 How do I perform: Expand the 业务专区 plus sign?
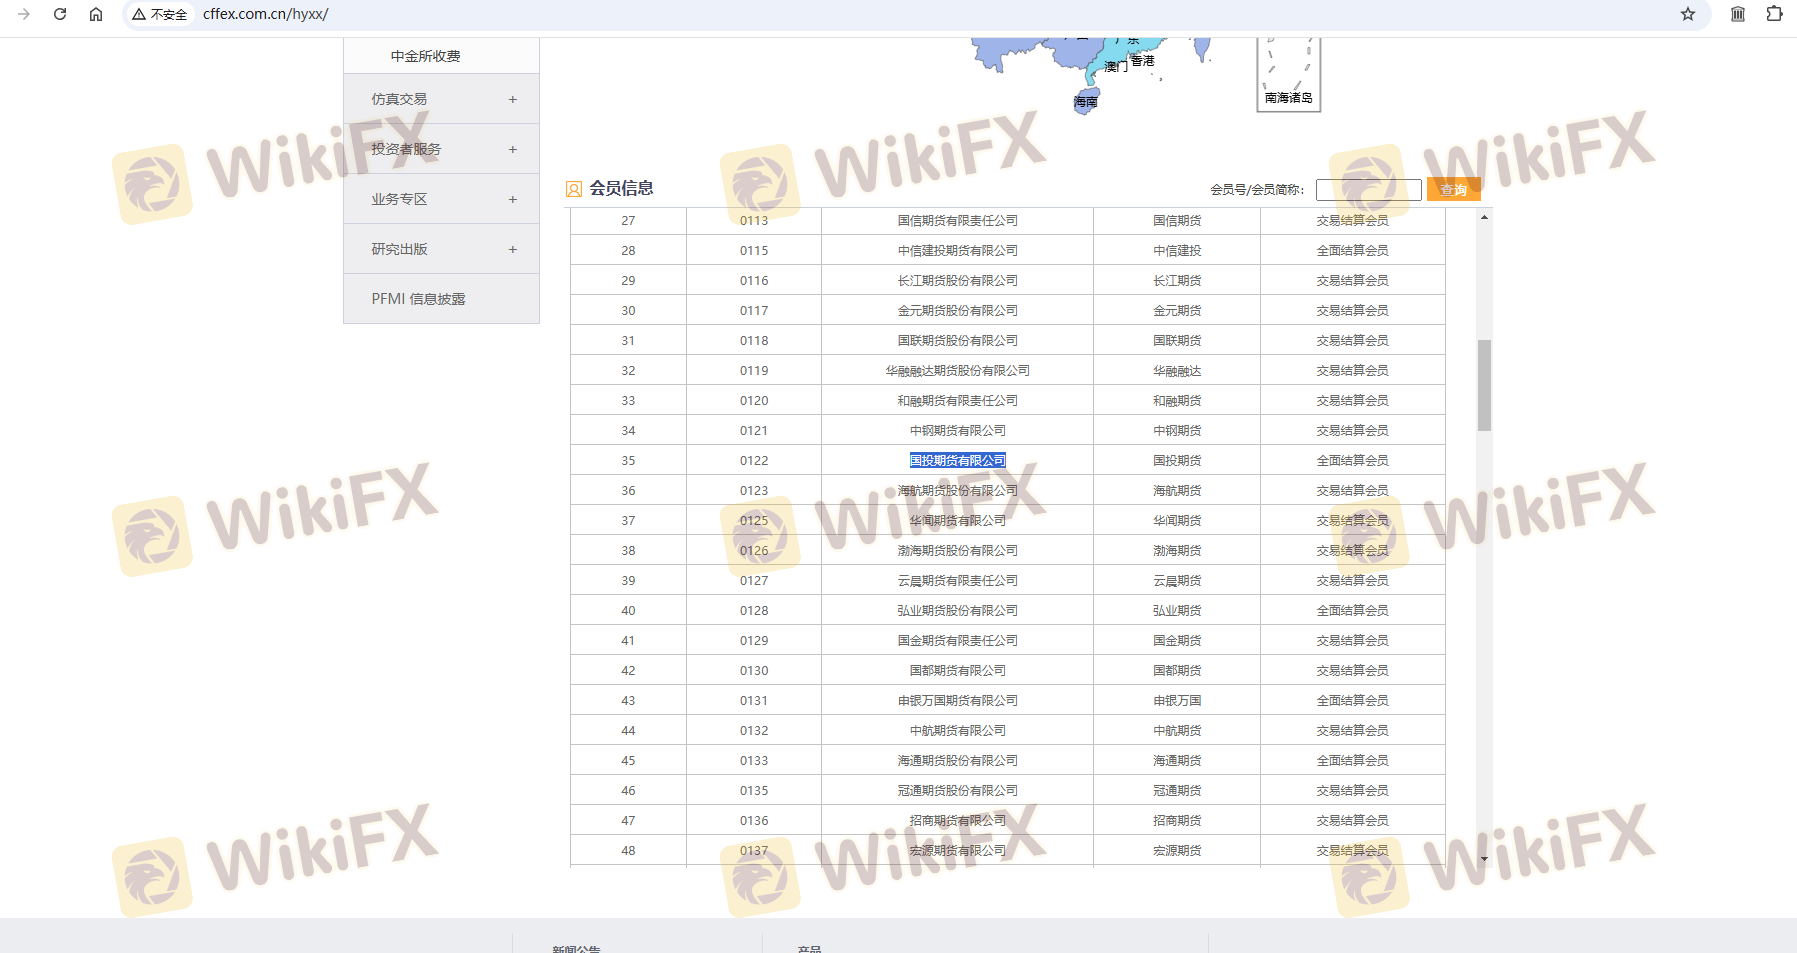(513, 199)
